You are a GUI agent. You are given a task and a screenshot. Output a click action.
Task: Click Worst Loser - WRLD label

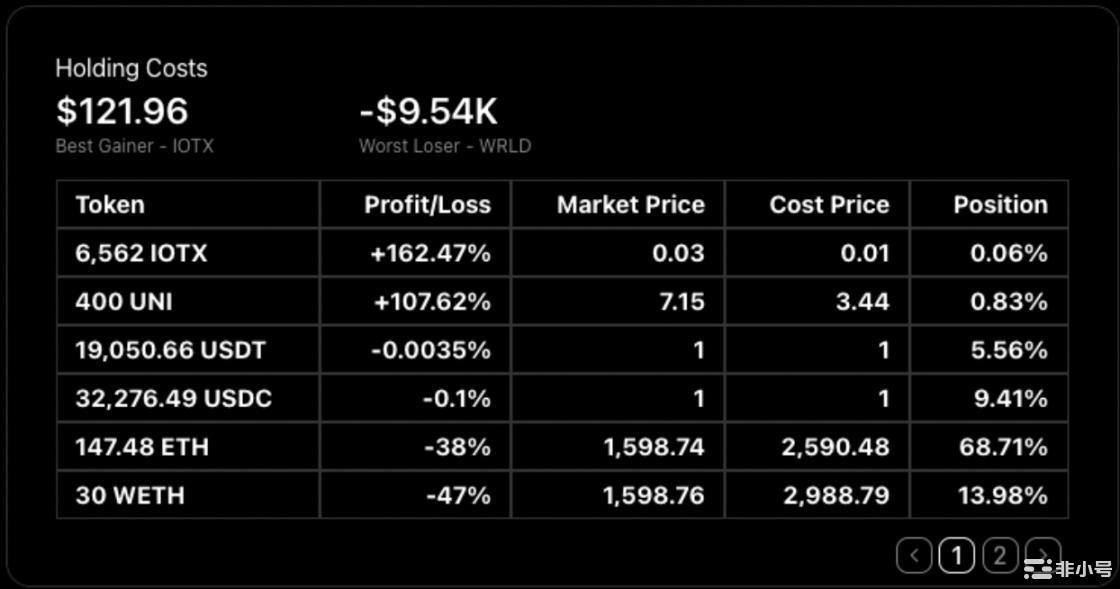pos(445,146)
